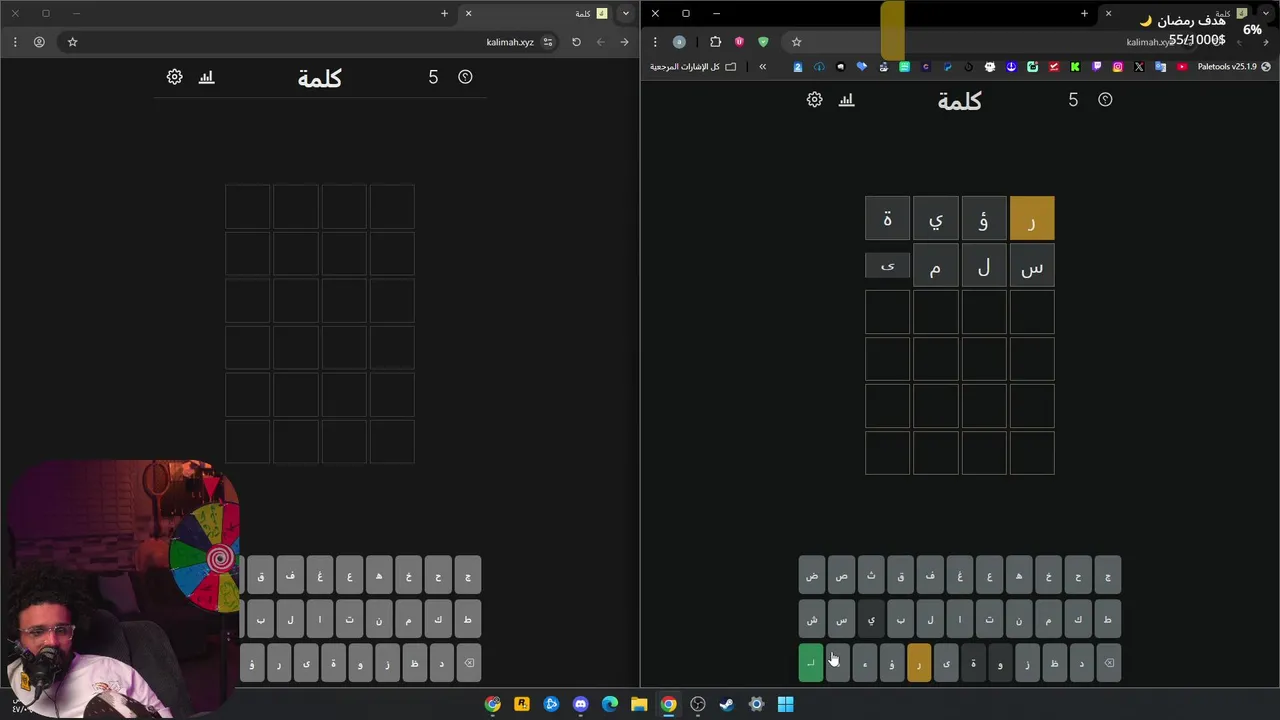Close the tab in right browser

[x=1108, y=13]
